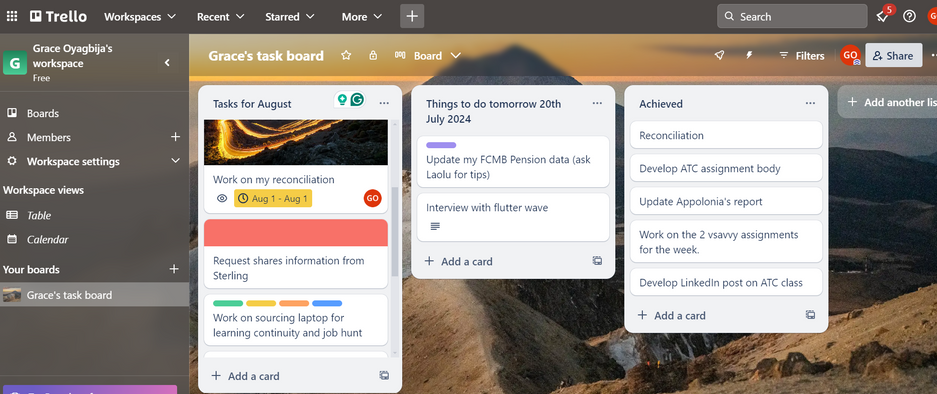Open the Board view switcher dropdown

coord(428,56)
